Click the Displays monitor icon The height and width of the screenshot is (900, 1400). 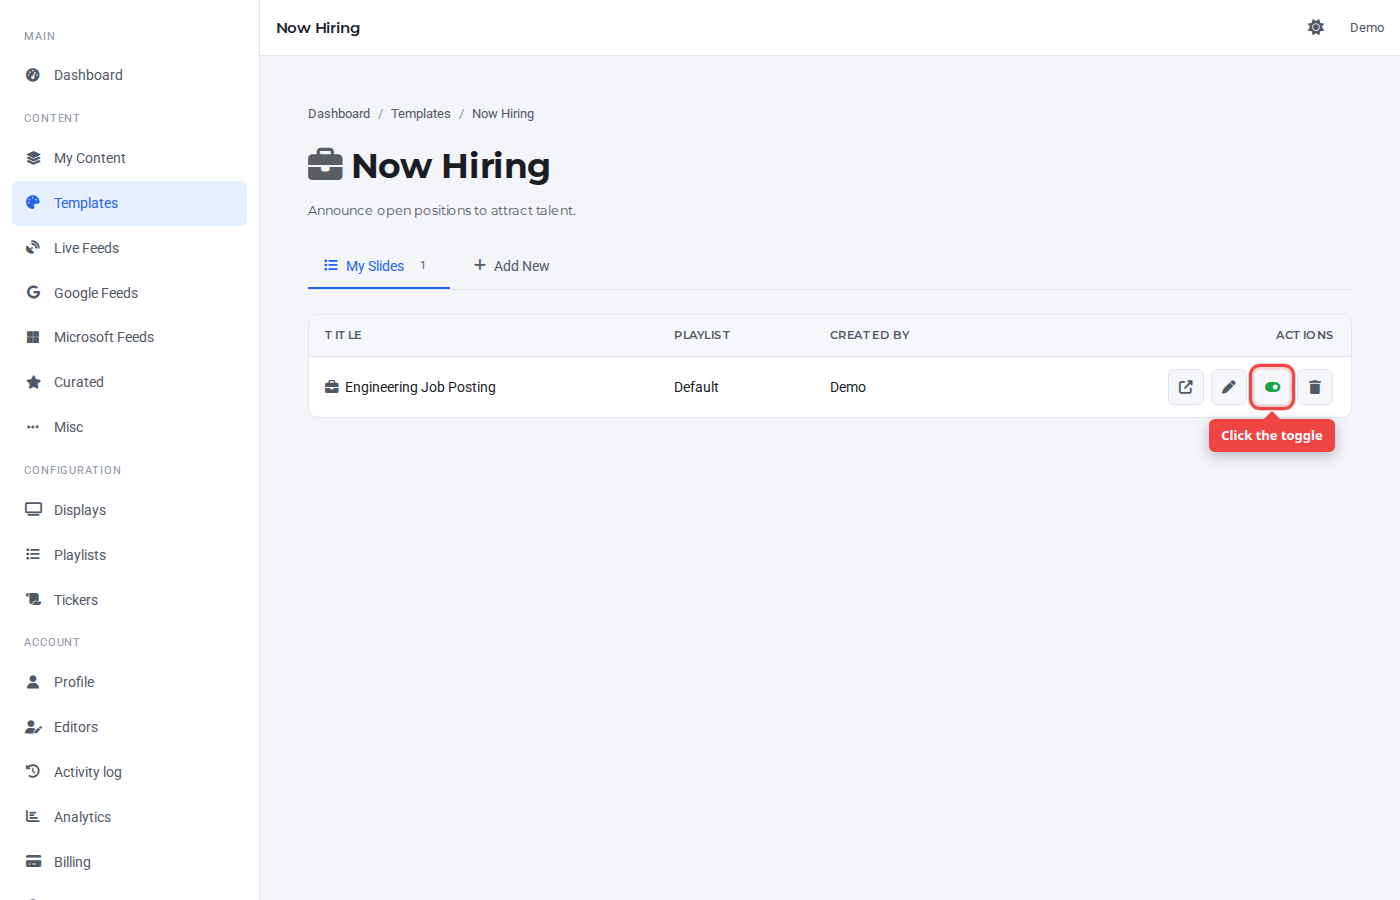click(33, 509)
